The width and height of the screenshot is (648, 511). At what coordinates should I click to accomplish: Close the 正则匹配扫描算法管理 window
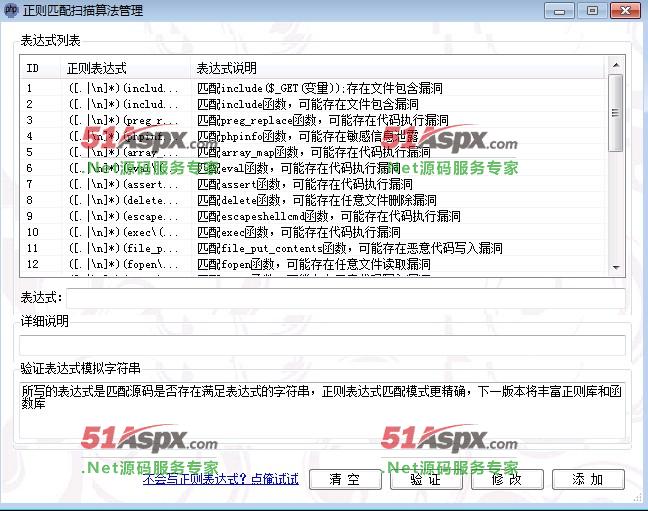625,11
